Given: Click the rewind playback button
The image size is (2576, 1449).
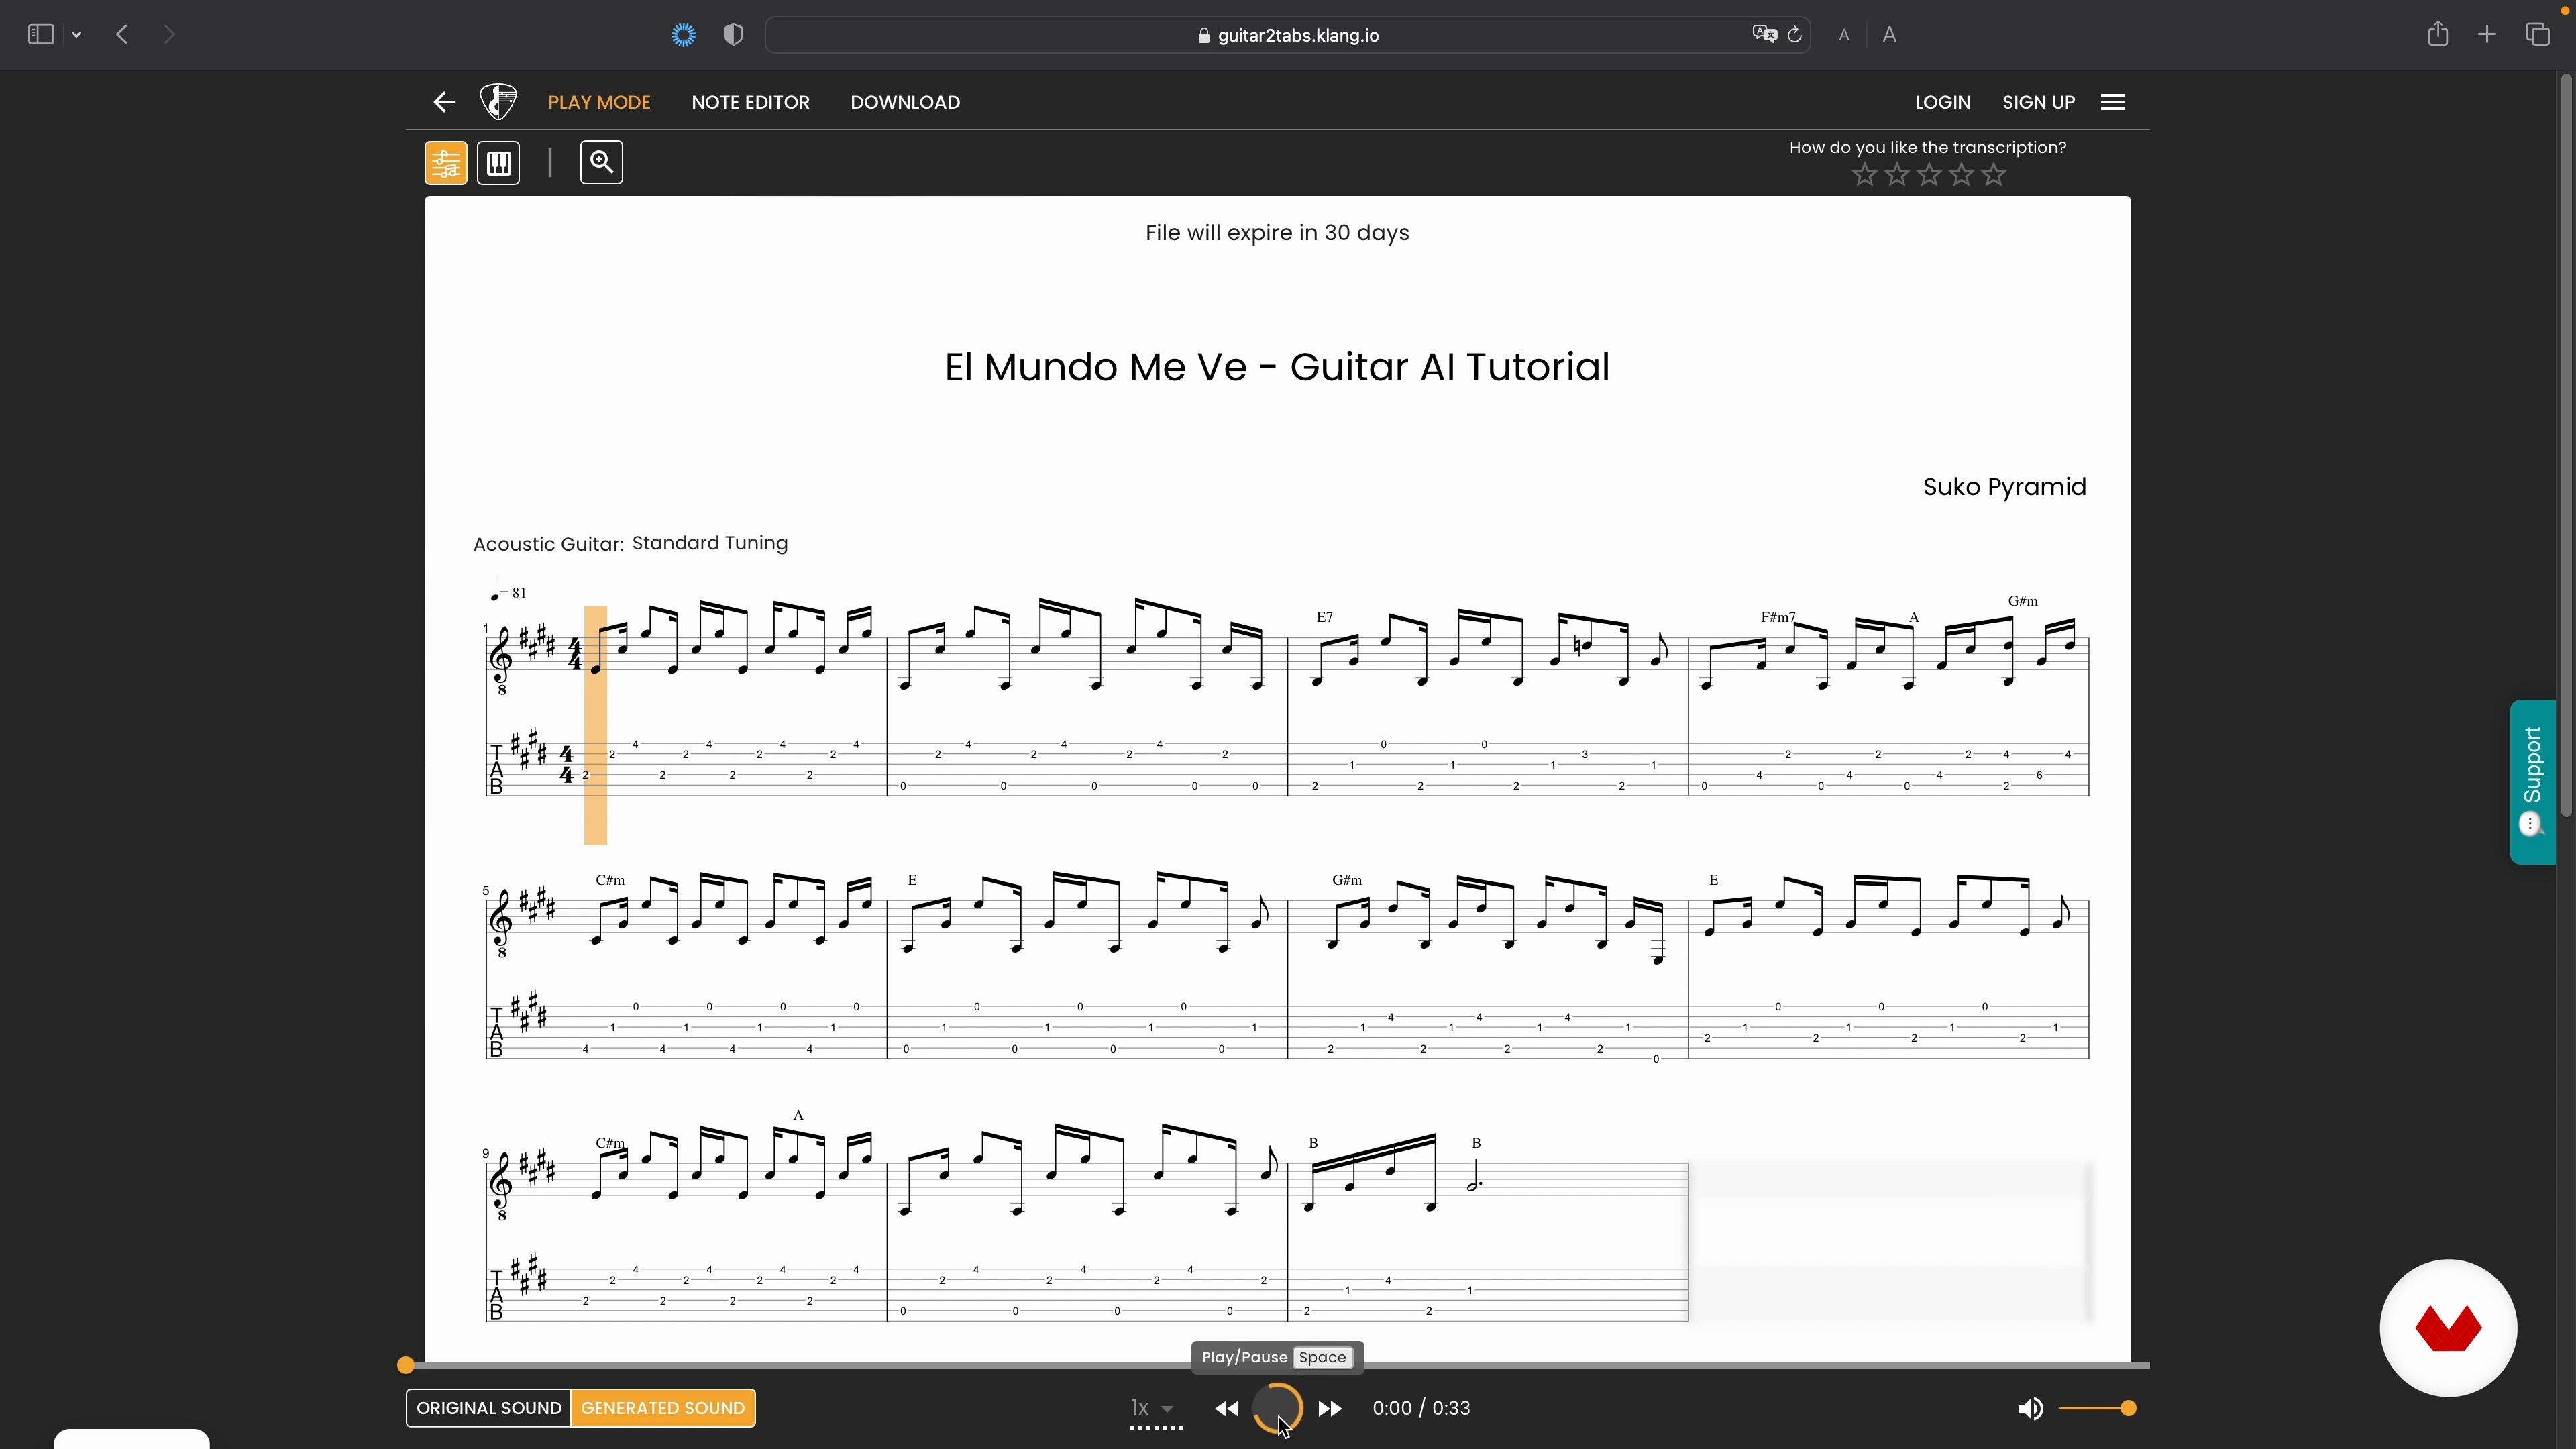Looking at the screenshot, I should click(1227, 1409).
